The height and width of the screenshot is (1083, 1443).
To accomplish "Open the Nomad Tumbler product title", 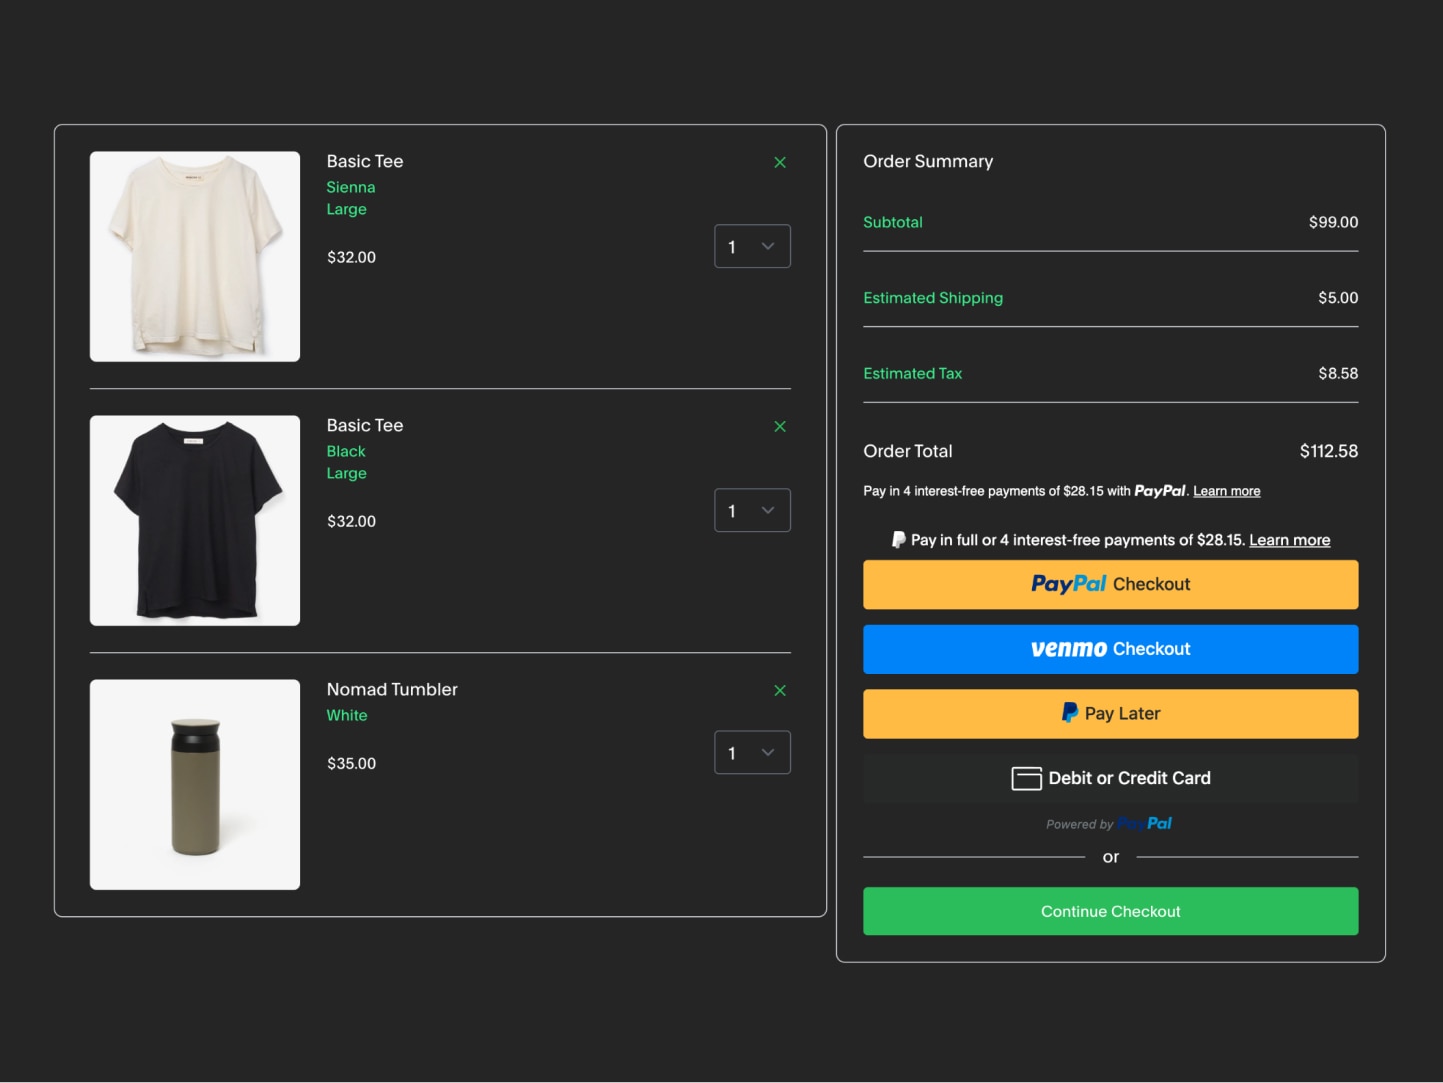I will (x=392, y=689).
